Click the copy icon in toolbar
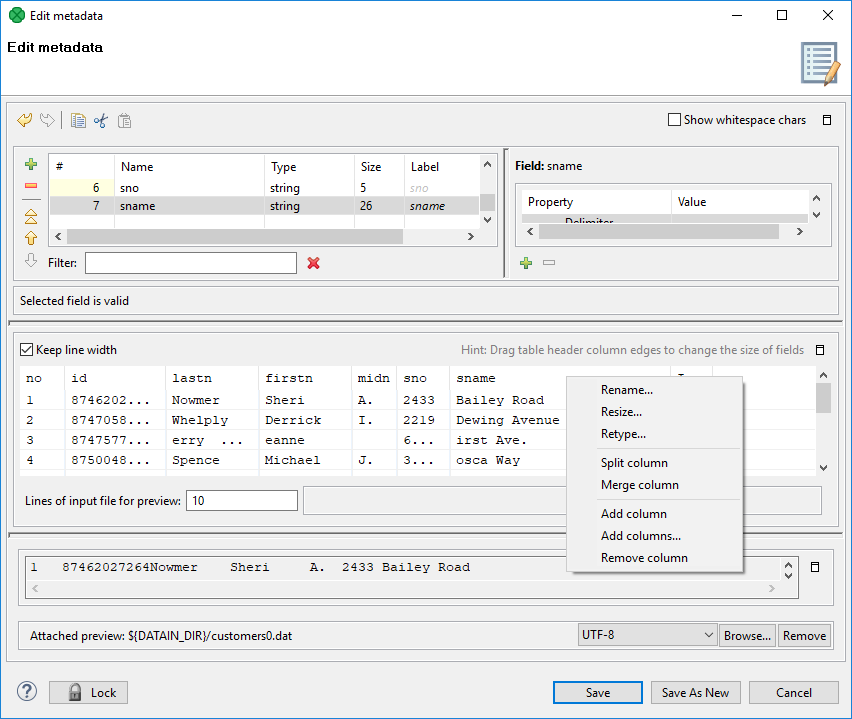Viewport: 852px width, 719px height. click(x=78, y=121)
